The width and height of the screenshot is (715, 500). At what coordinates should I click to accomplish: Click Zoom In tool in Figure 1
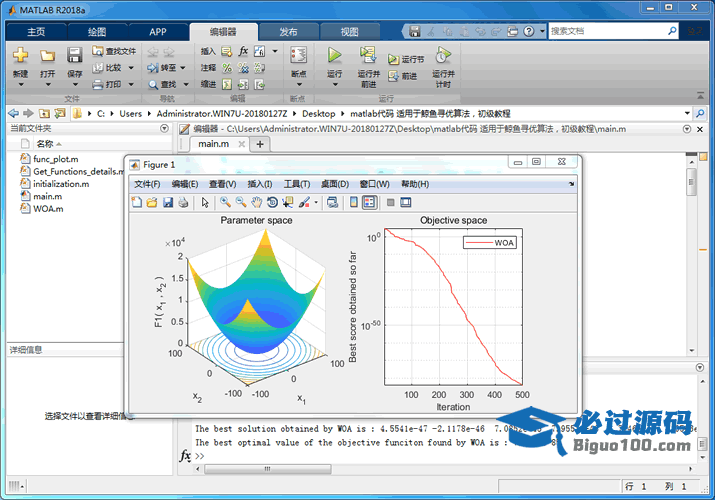point(225,202)
